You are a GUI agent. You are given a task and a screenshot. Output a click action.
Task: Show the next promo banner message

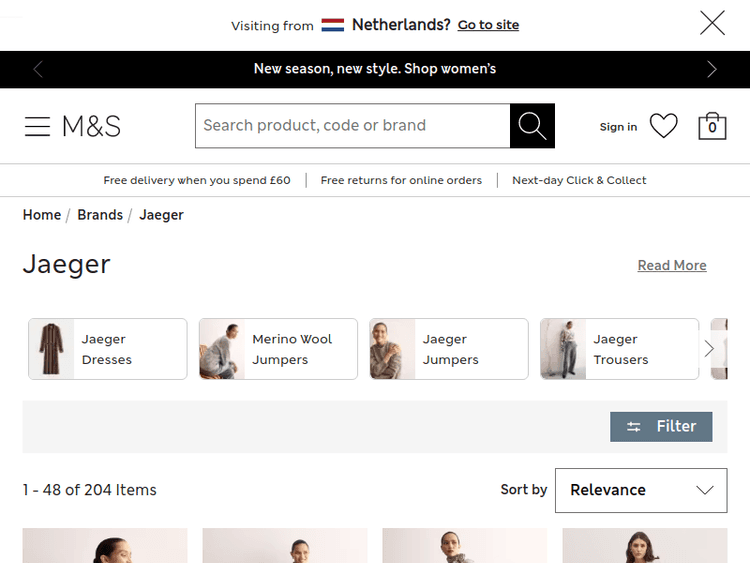coord(712,69)
